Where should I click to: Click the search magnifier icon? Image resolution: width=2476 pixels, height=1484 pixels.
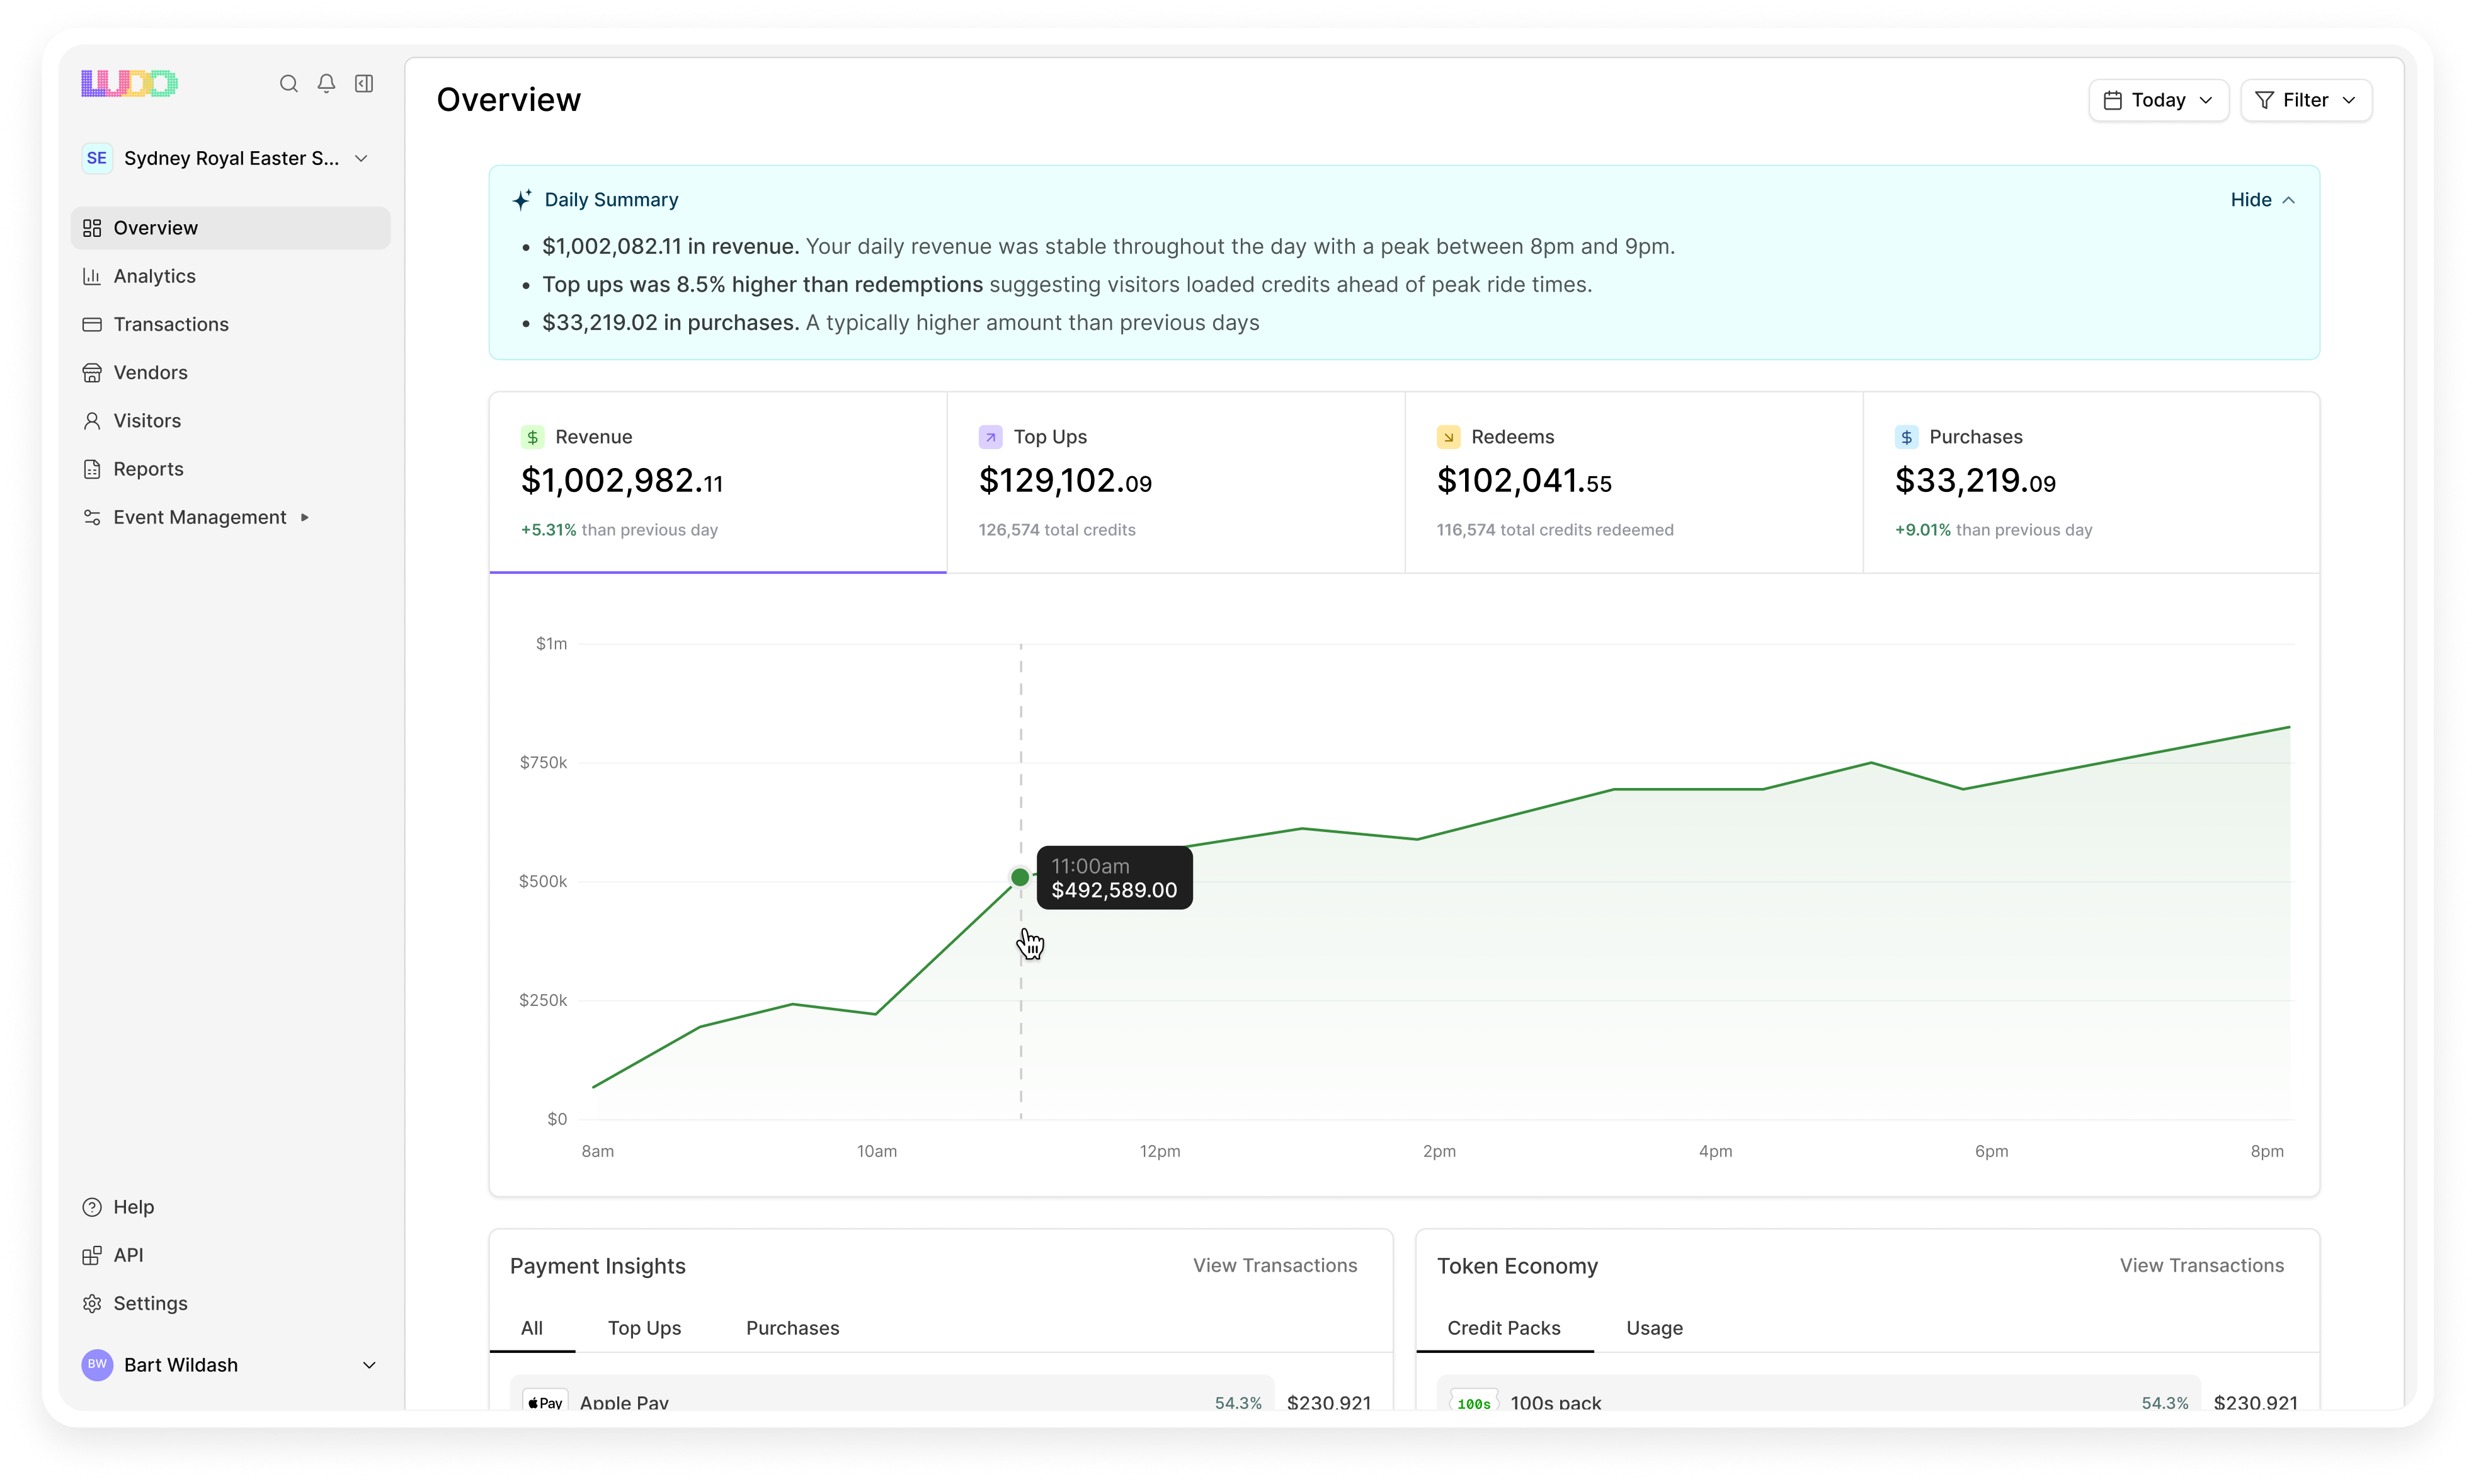(x=288, y=84)
